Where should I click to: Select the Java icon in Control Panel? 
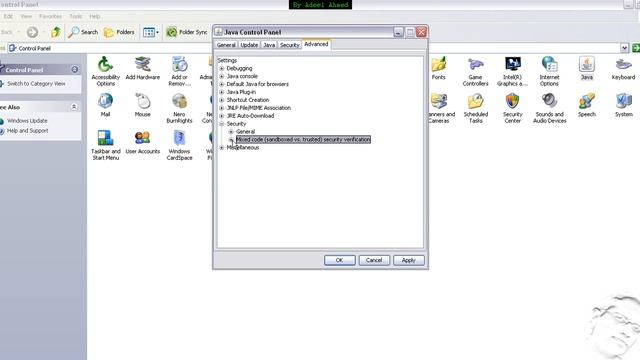pyautogui.click(x=587, y=68)
